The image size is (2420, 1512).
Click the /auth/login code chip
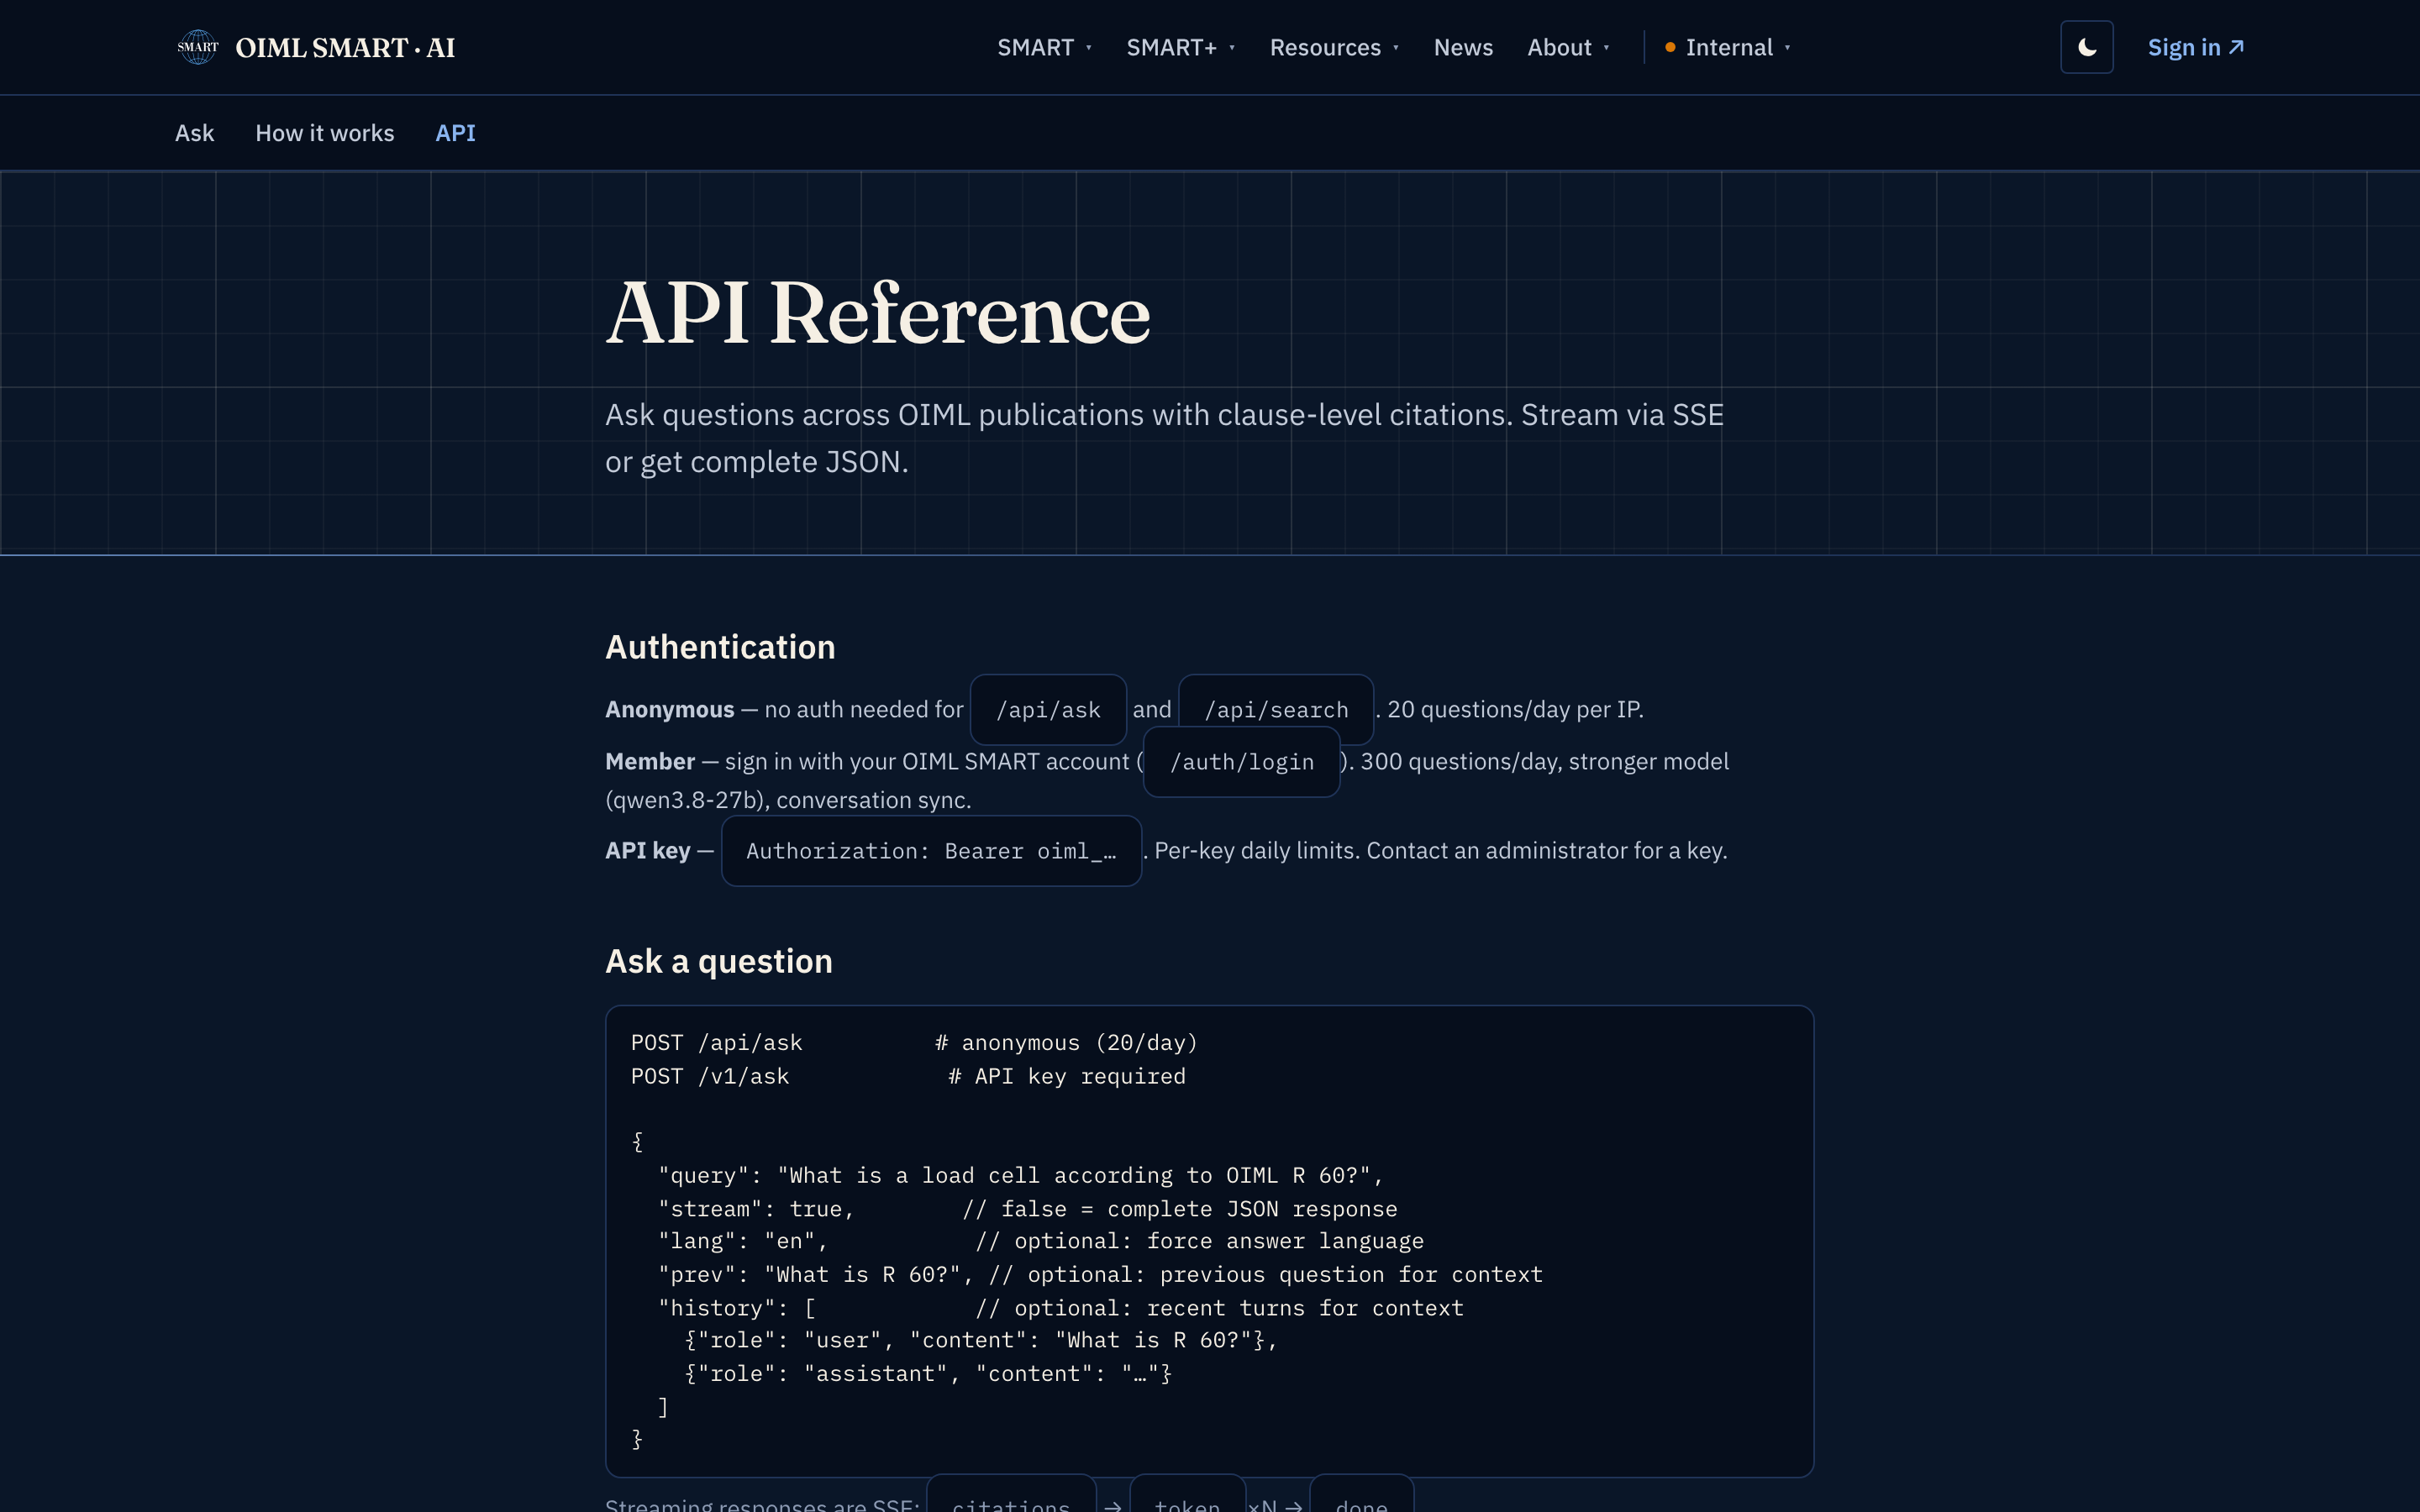(1241, 761)
